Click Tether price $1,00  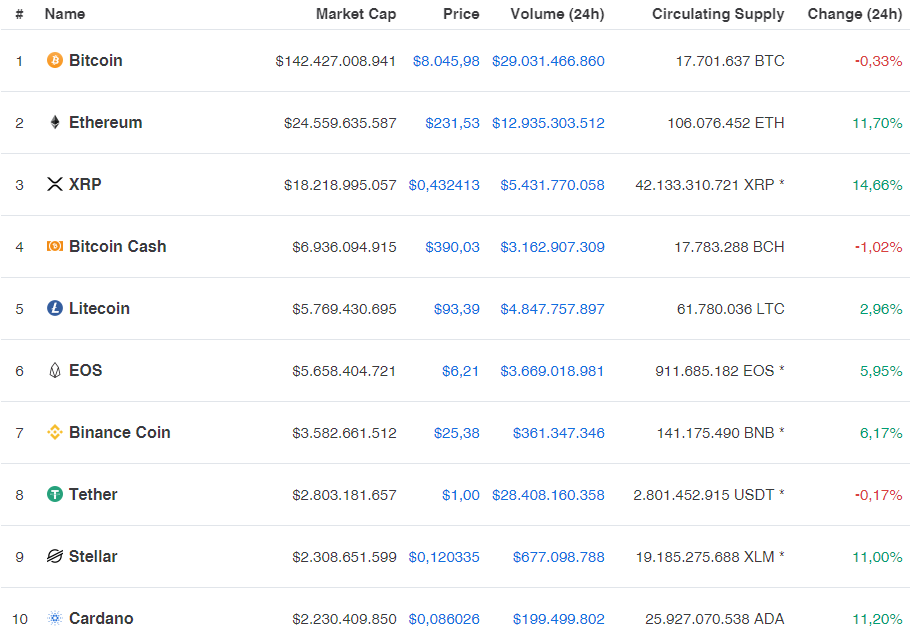[461, 496]
